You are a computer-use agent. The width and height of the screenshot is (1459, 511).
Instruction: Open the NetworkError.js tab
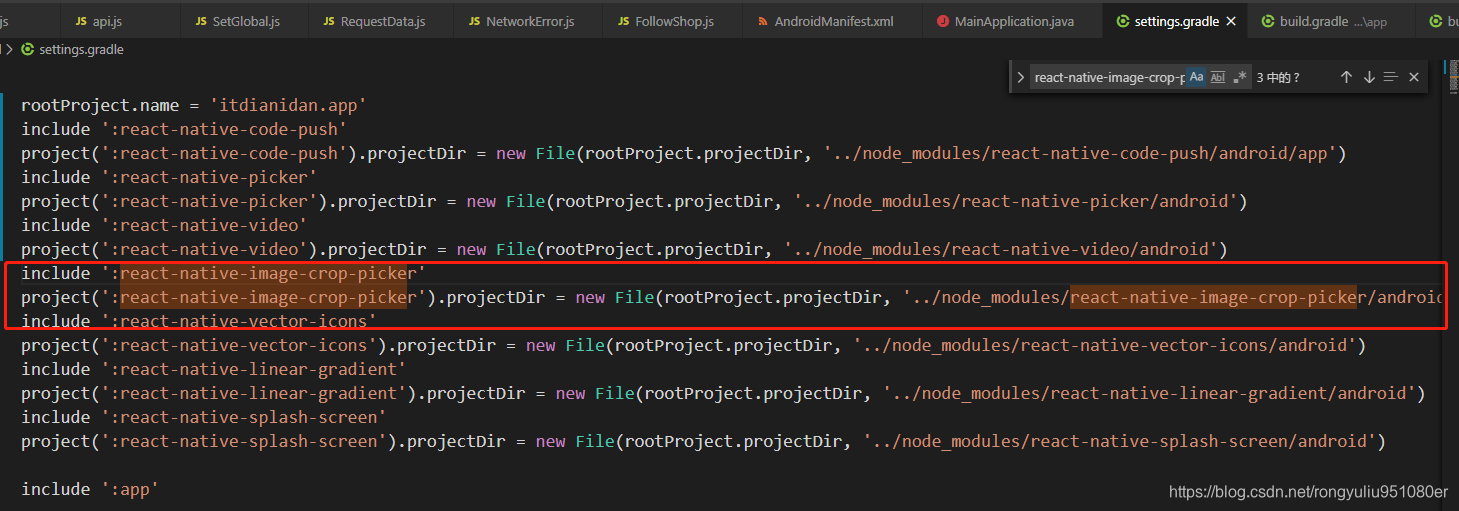pos(528,21)
